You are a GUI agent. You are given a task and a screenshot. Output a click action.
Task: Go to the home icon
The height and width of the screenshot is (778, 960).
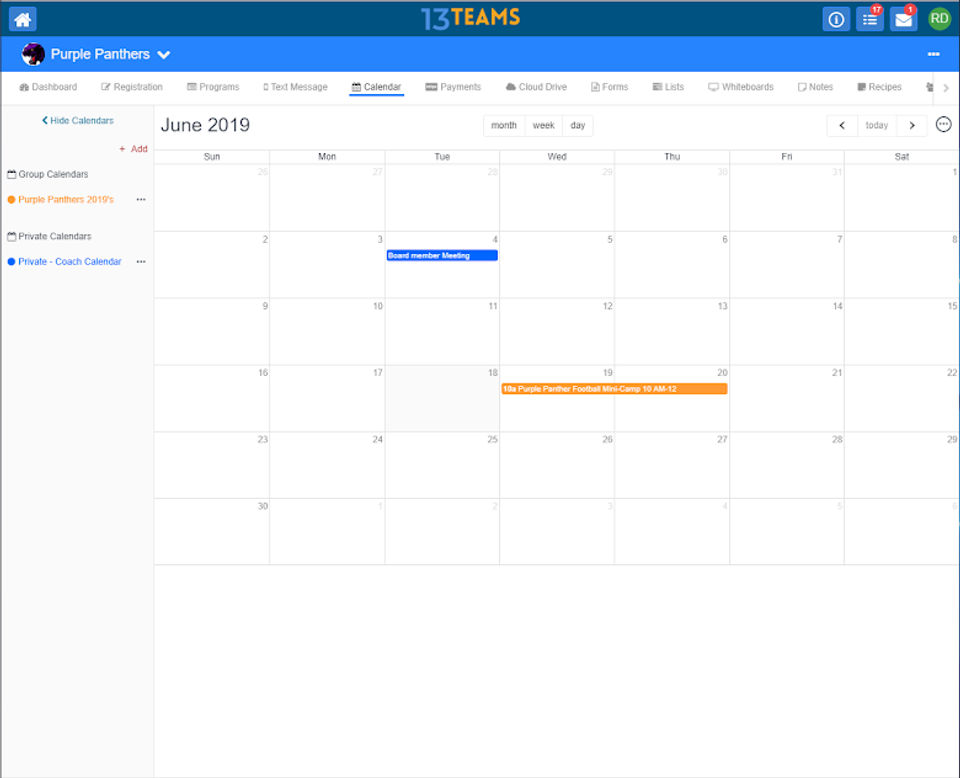(23, 19)
